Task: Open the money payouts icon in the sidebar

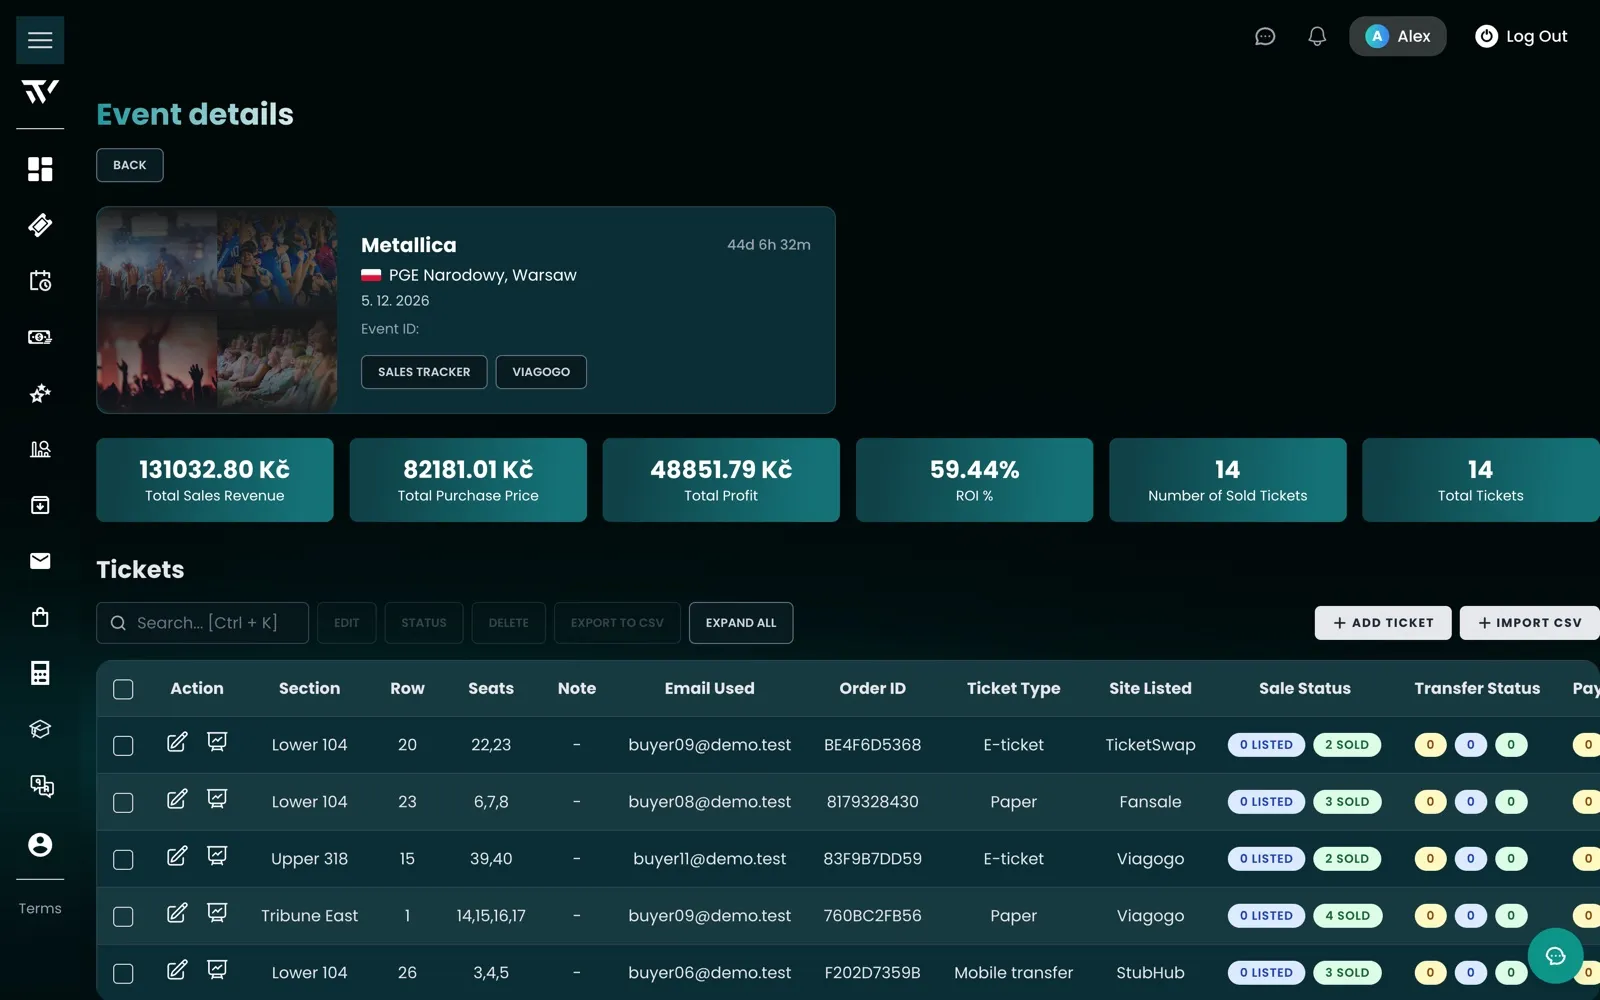Action: [x=40, y=337]
